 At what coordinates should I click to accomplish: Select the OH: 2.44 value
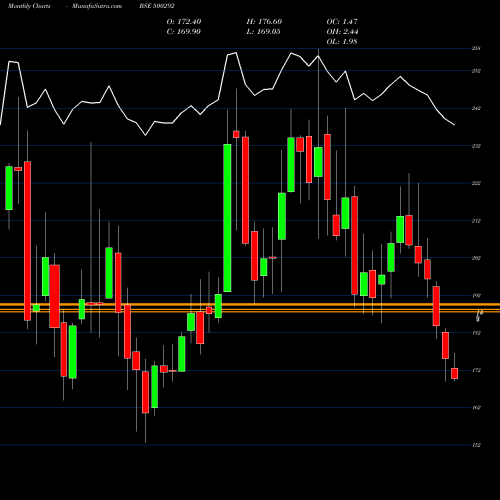(x=342, y=32)
